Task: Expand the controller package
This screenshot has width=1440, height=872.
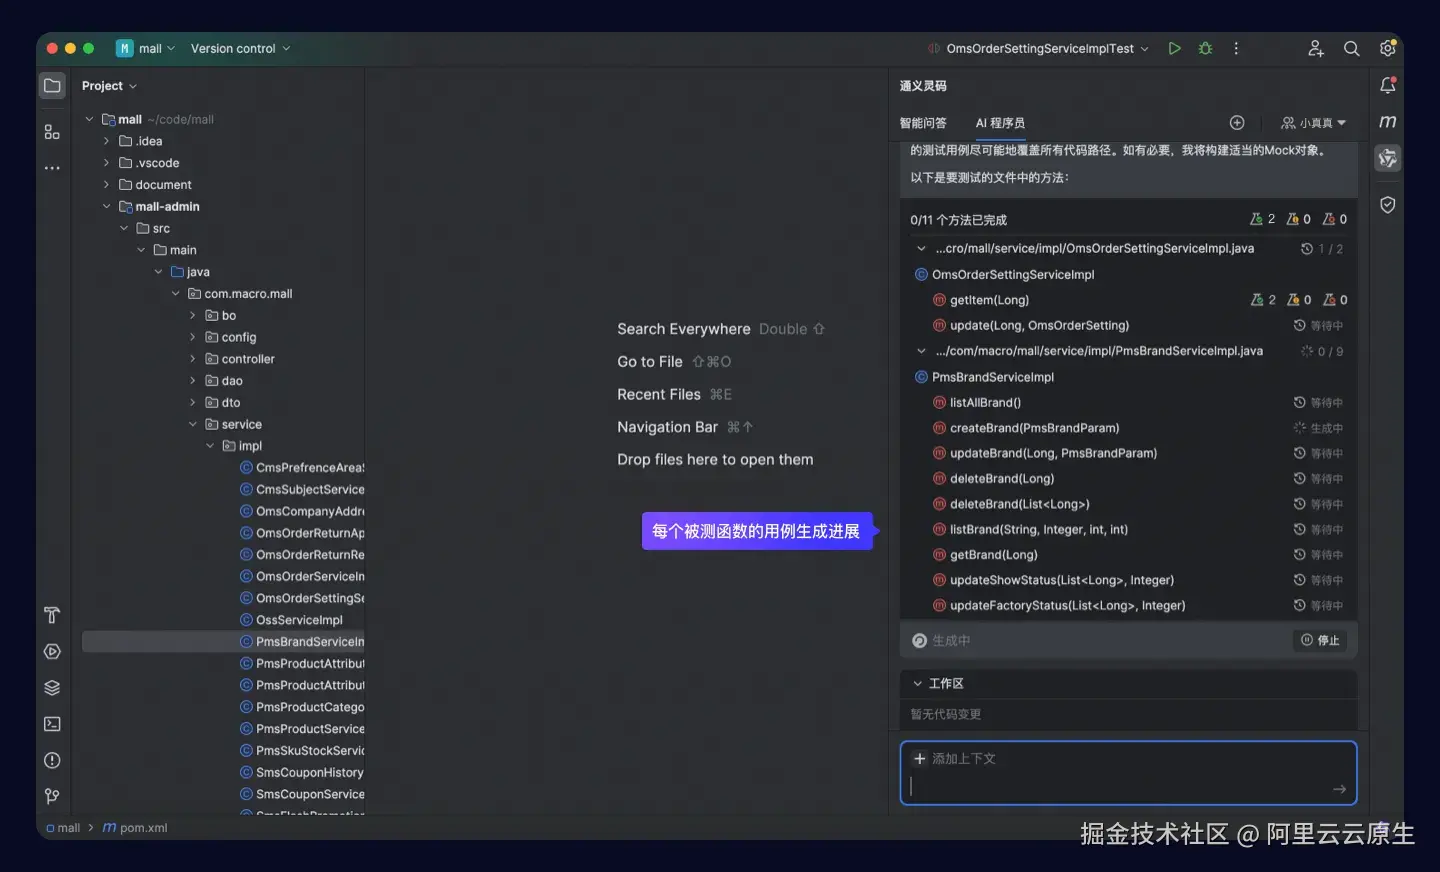Action: click(x=193, y=359)
